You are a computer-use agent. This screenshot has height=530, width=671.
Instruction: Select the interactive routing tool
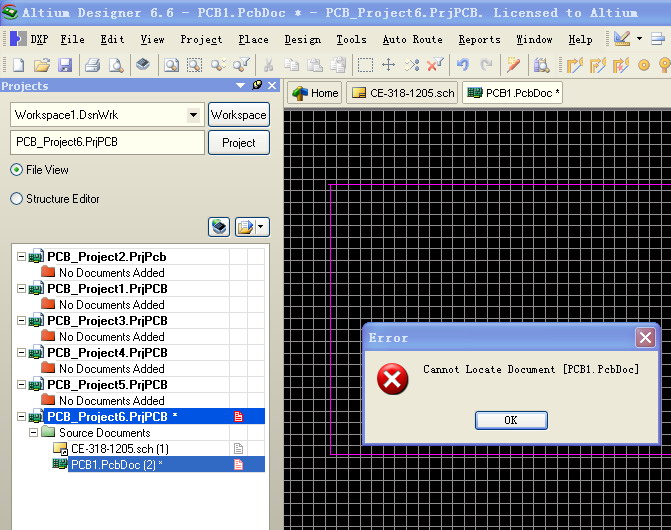574,65
